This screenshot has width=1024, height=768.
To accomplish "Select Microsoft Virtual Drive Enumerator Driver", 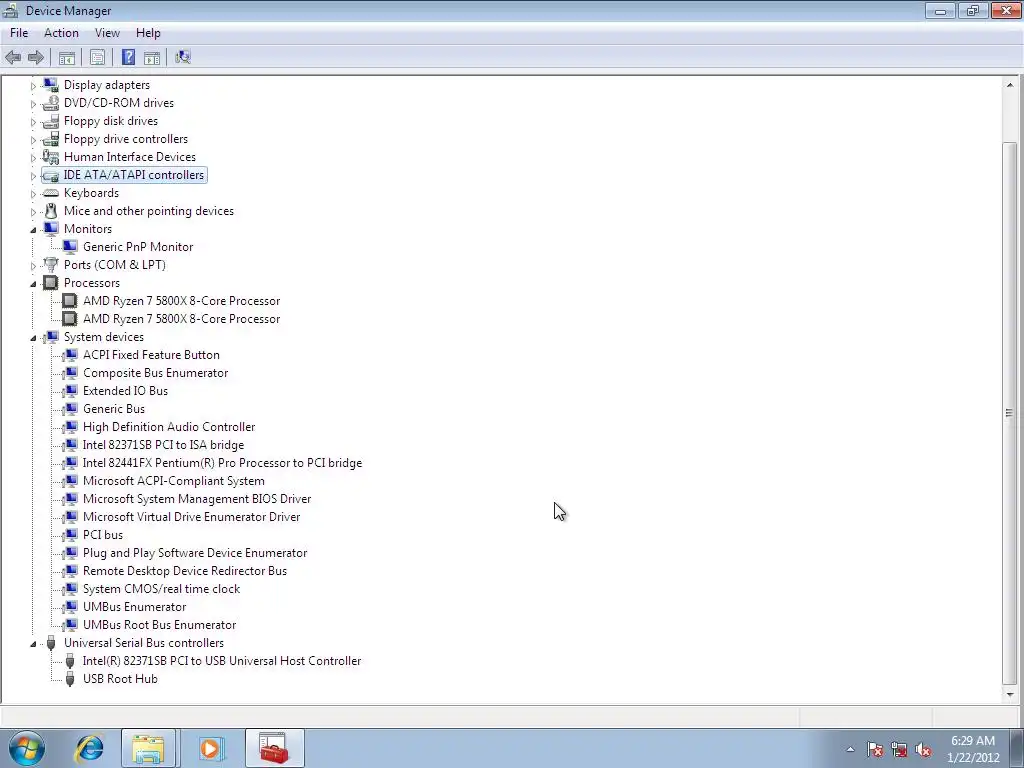I will (x=191, y=517).
